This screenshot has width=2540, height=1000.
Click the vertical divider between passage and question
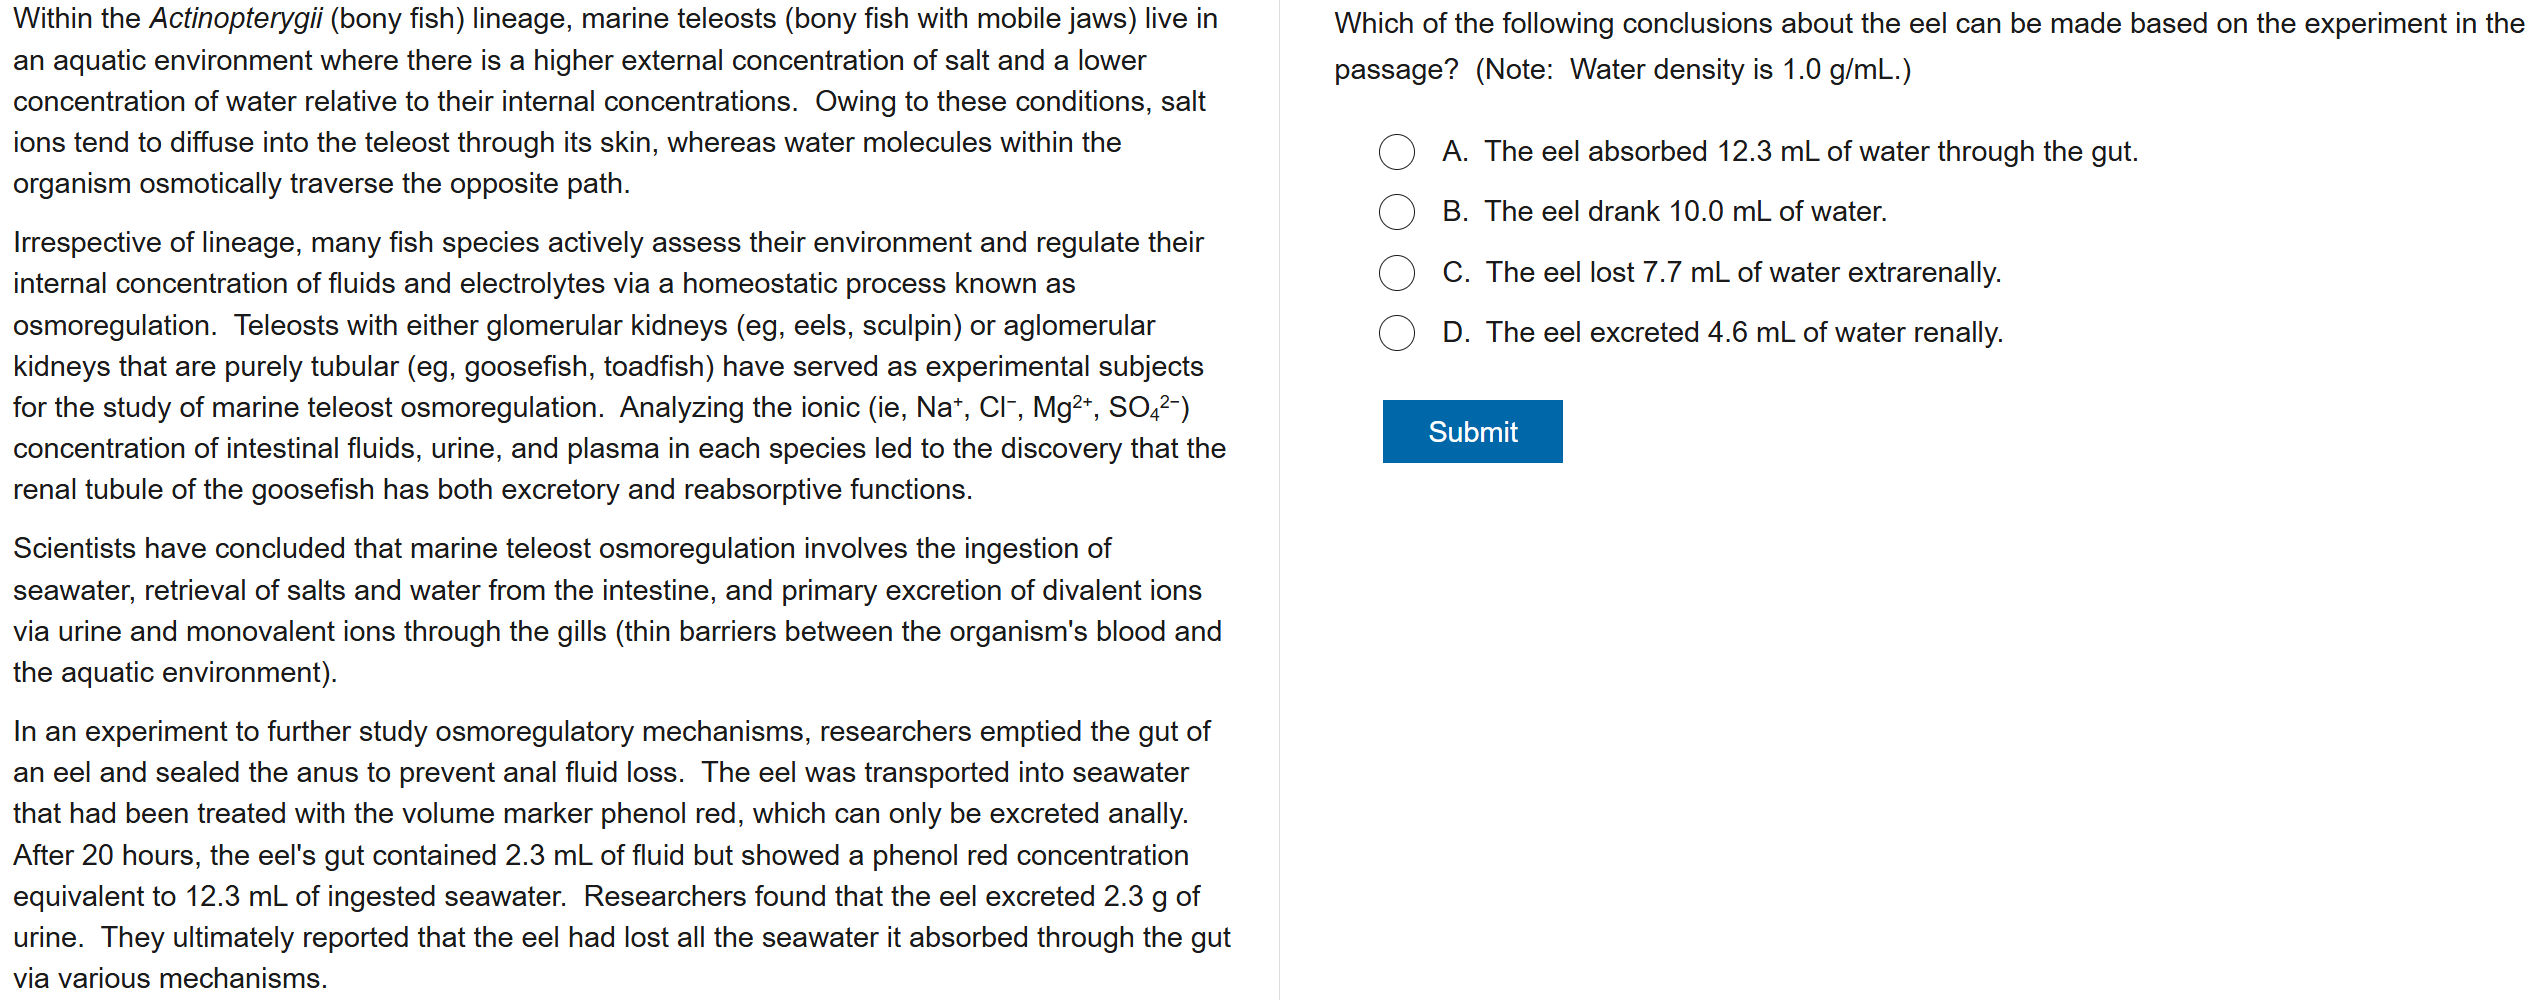click(x=1279, y=500)
